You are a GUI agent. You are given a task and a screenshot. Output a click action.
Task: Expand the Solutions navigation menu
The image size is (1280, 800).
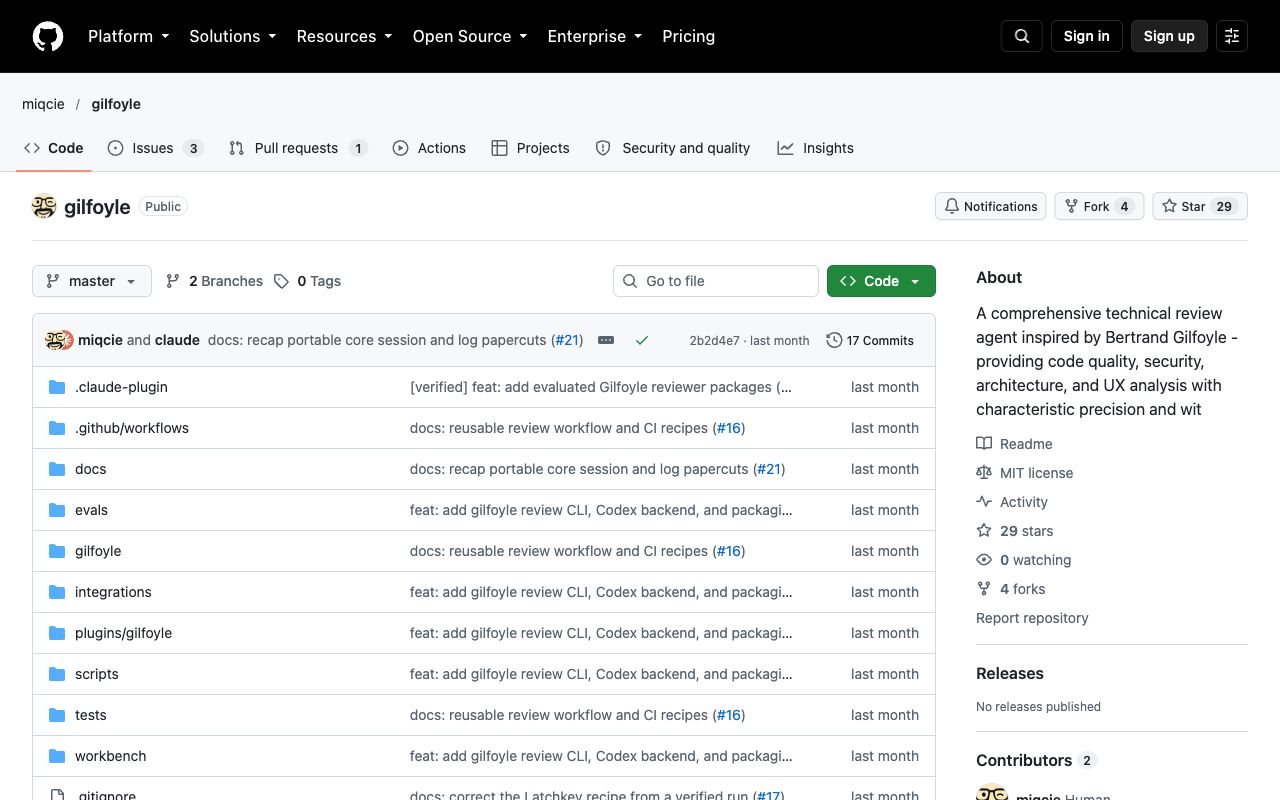(x=233, y=36)
